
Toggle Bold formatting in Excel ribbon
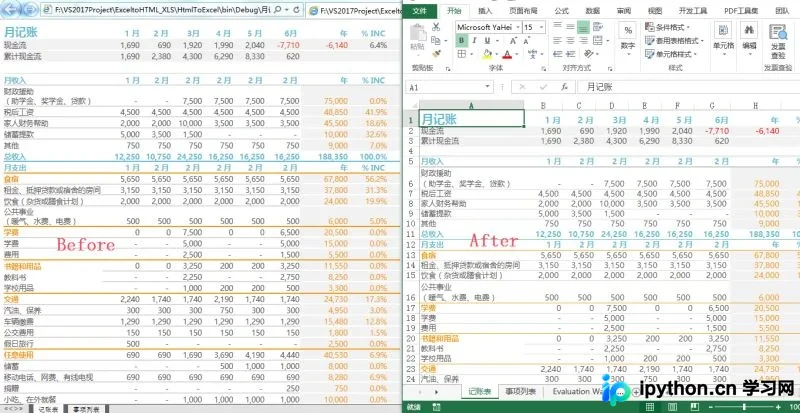pos(461,41)
